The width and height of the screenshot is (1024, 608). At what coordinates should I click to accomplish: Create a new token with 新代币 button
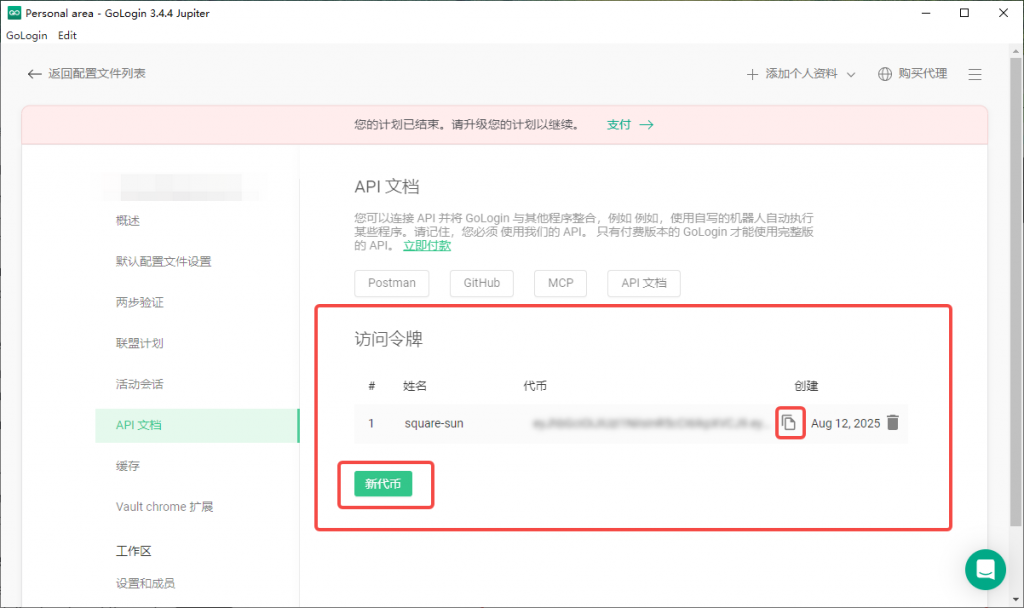tap(383, 484)
